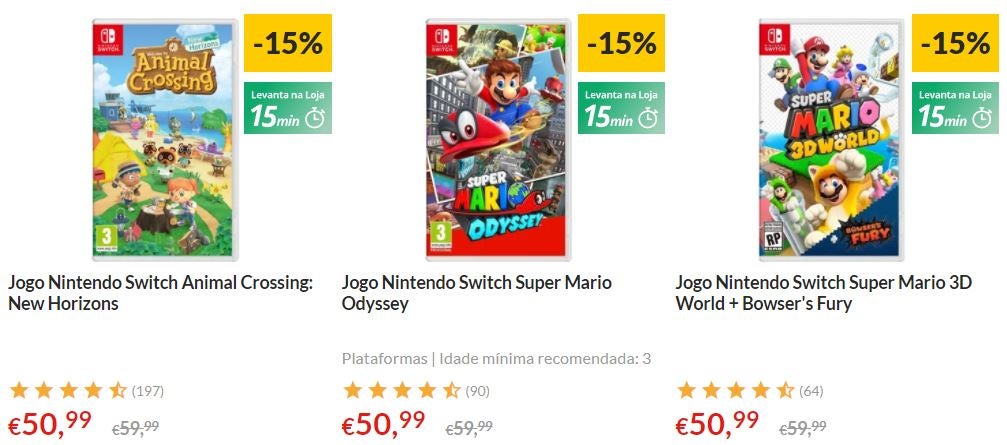The image size is (1007, 445).
Task: Click Animal Crossing's -15% discount badge
Action: click(288, 43)
